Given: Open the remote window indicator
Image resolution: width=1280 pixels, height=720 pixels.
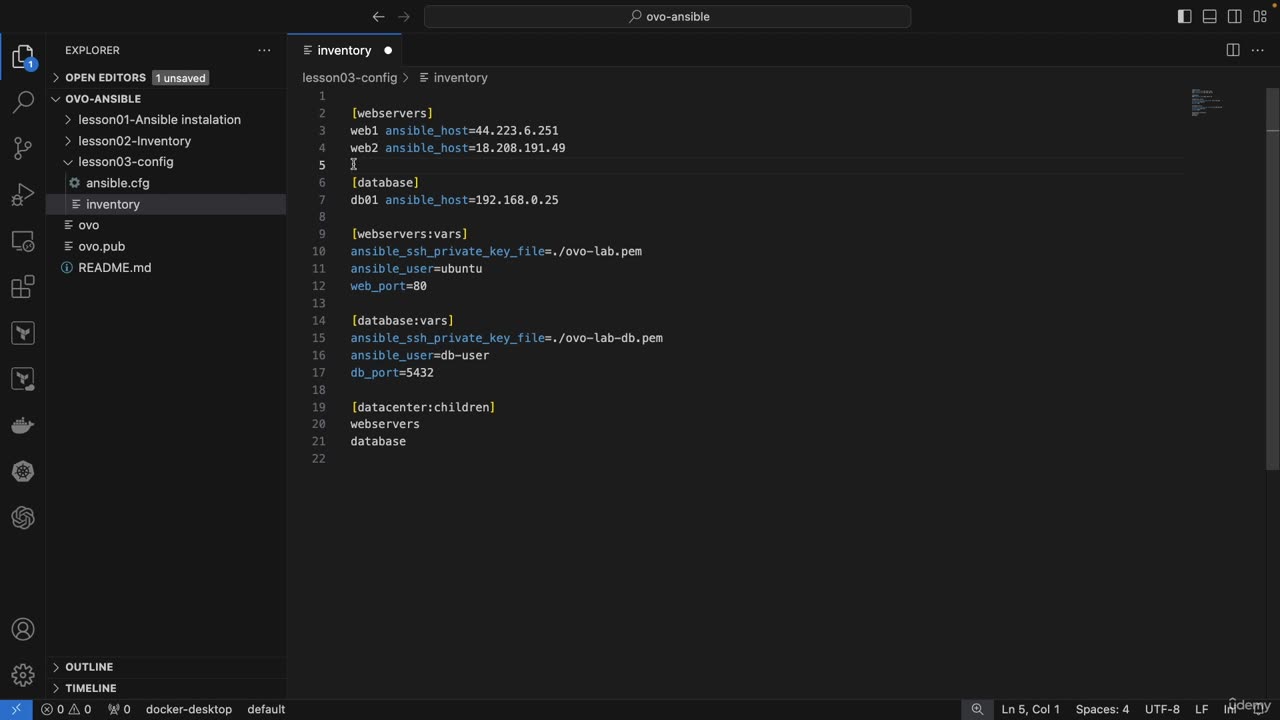Looking at the screenshot, I should tap(16, 709).
